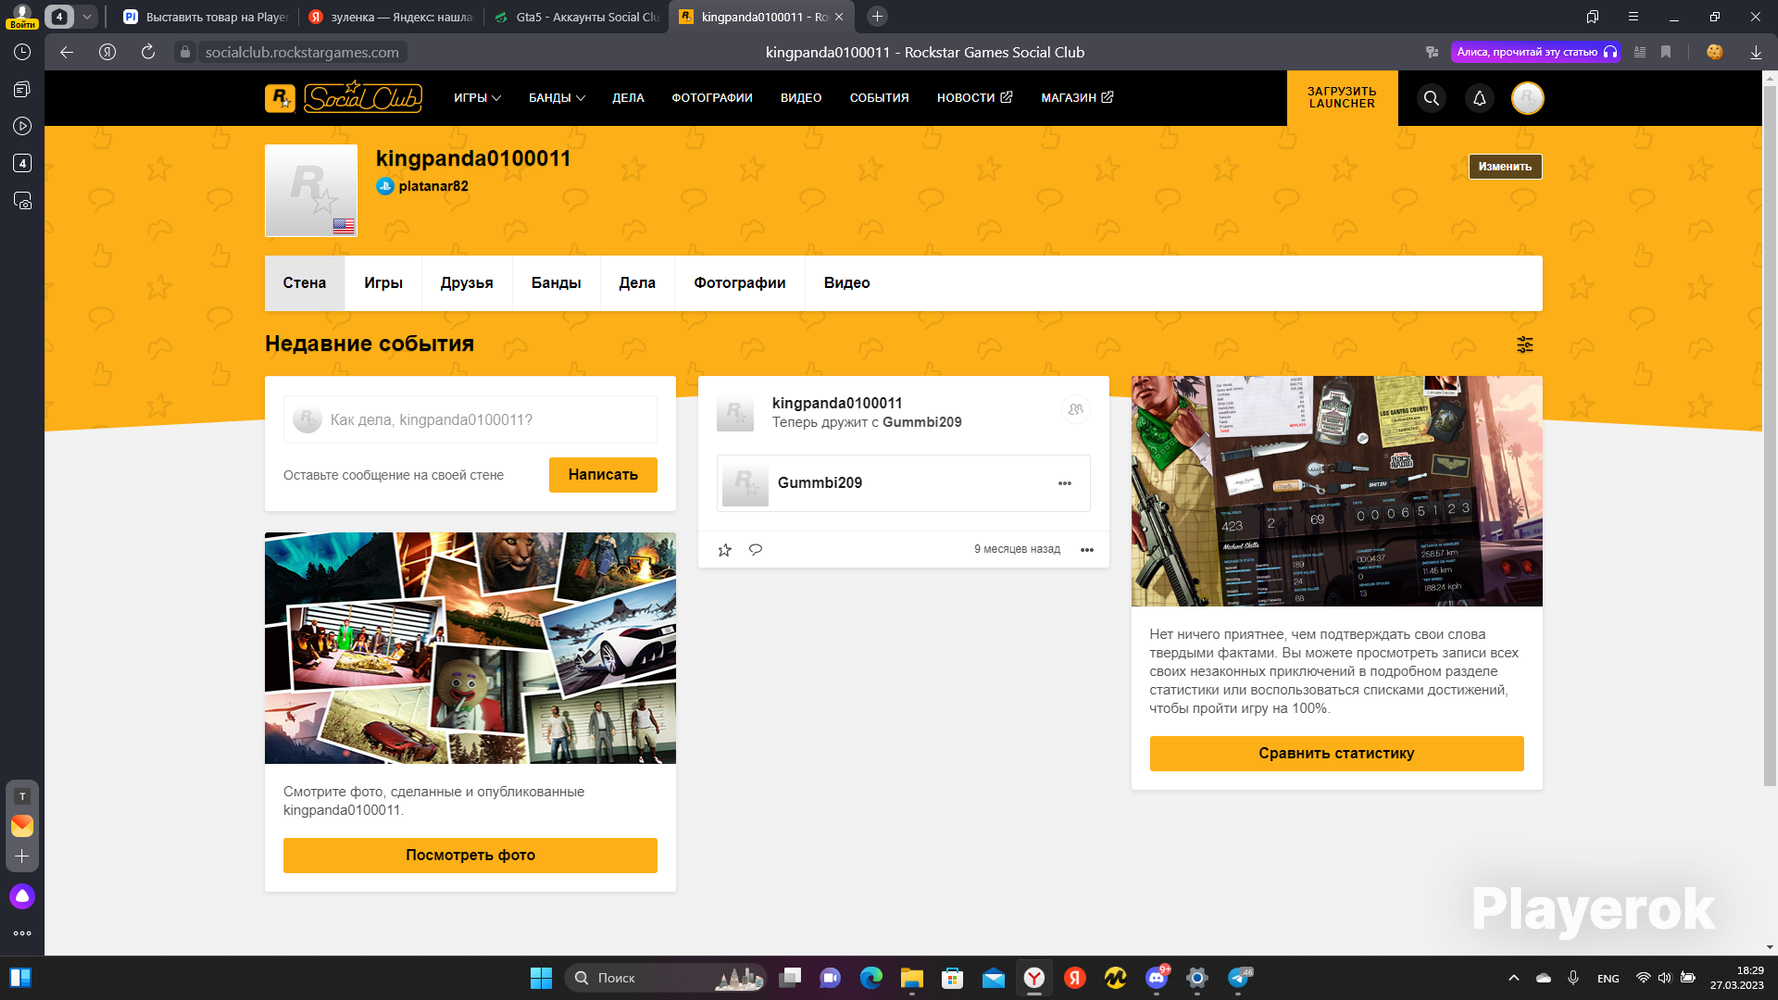Switch to the Друзья profile tab
The height and width of the screenshot is (1000, 1778).
[467, 283]
